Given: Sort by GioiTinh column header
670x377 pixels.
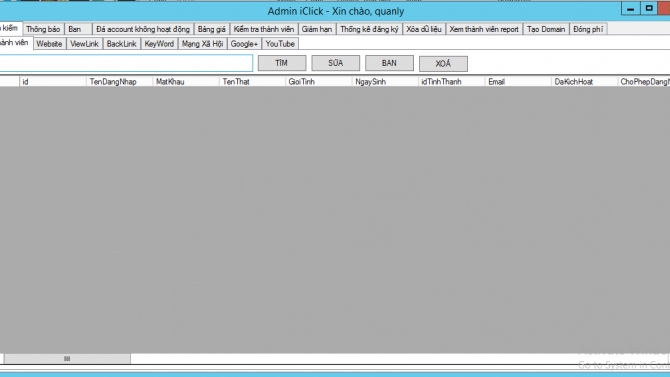Looking at the screenshot, I should [x=319, y=82].
